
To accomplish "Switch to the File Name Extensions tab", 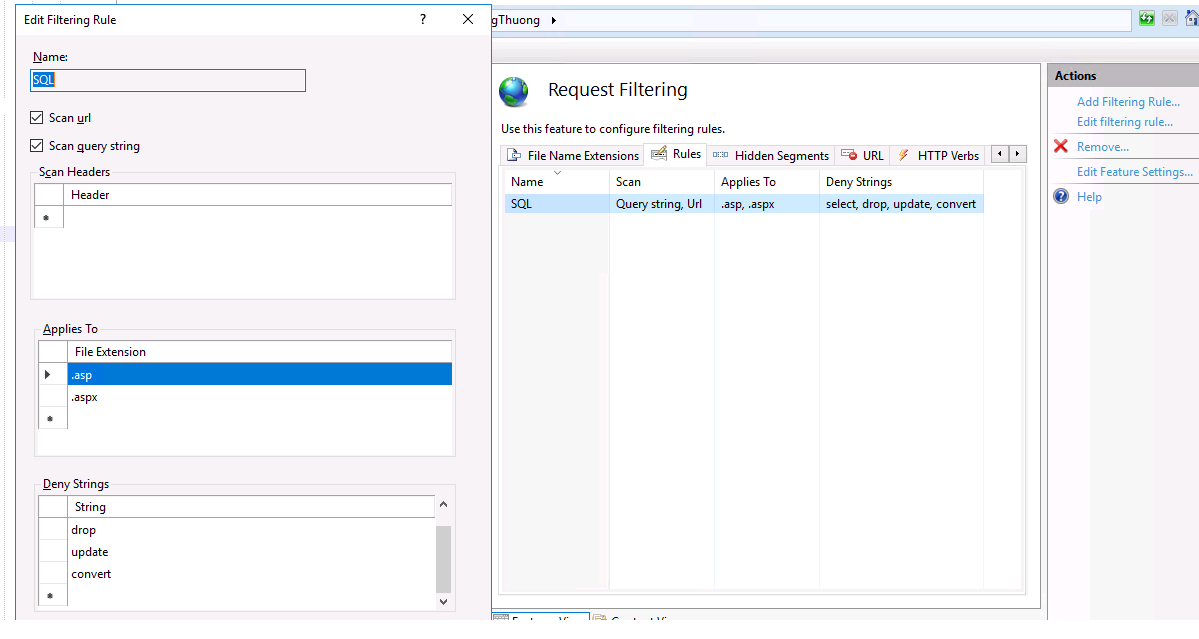I will tap(573, 155).
